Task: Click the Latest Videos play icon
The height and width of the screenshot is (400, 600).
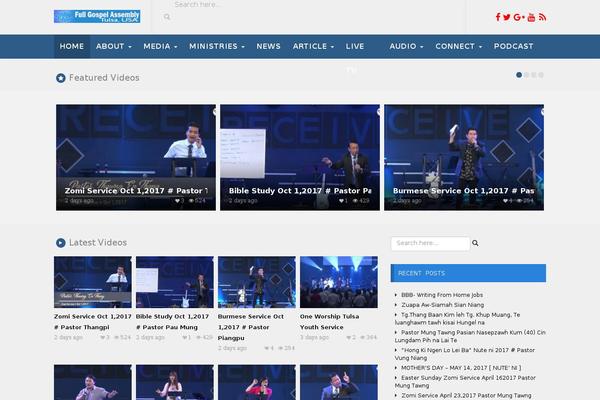Action: pos(60,243)
